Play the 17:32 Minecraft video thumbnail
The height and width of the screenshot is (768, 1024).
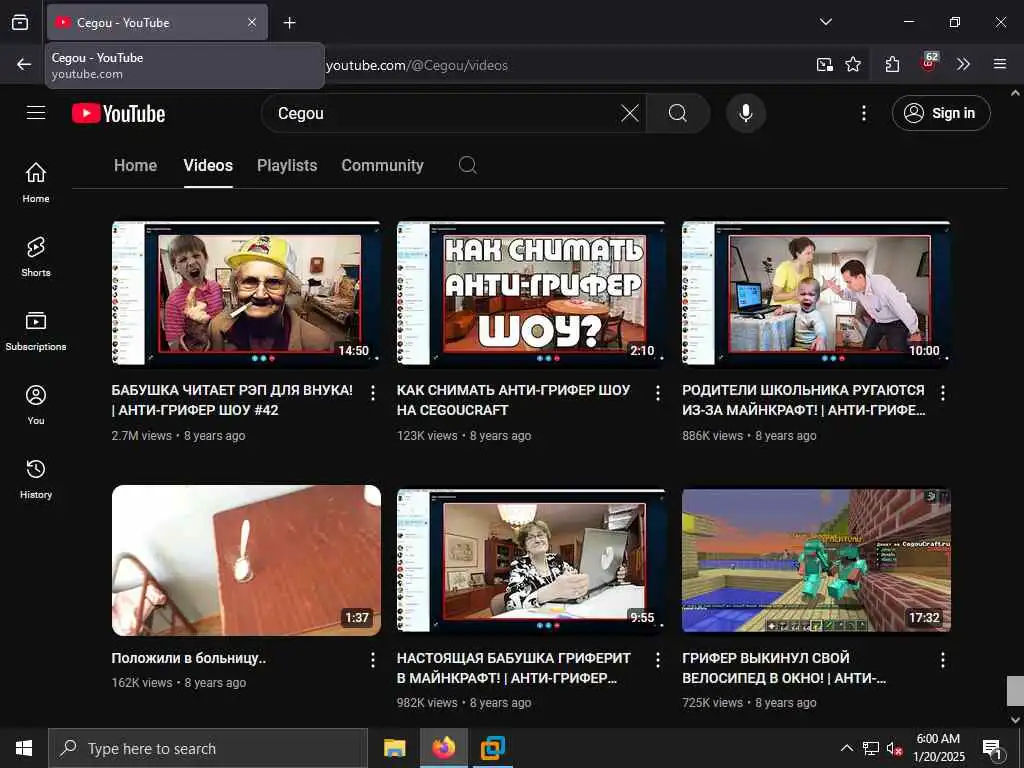click(x=816, y=560)
